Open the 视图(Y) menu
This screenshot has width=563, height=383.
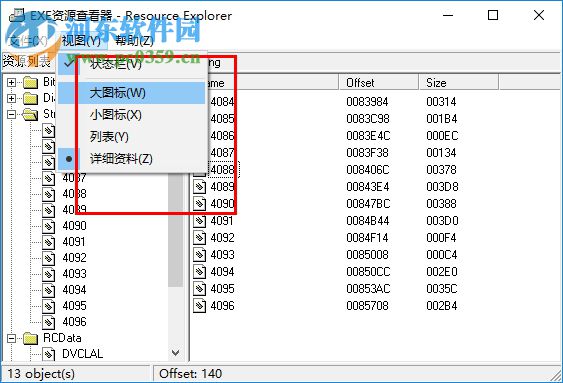(81, 41)
